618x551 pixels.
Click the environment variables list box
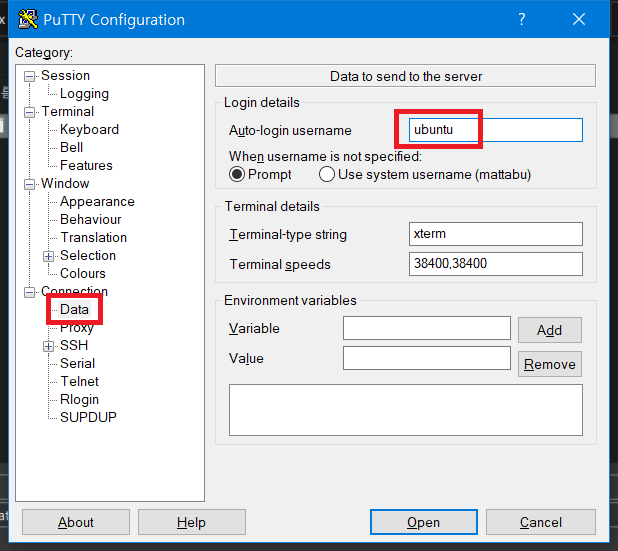(406, 410)
